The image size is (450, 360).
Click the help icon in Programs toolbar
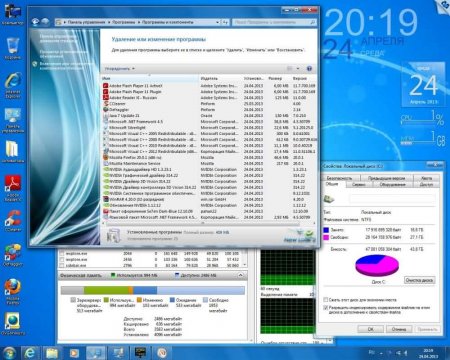pos(309,68)
